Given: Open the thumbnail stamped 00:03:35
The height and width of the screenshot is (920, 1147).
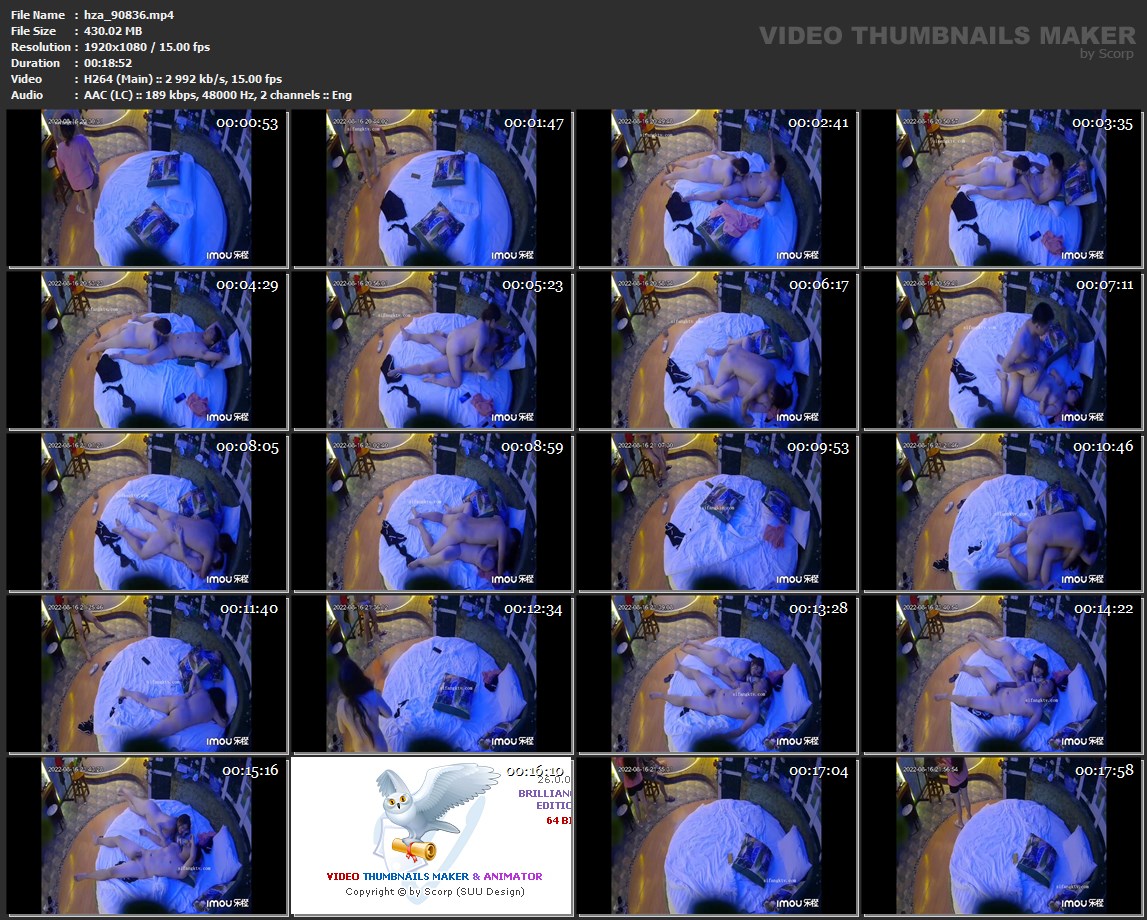Looking at the screenshot, I should [1003, 189].
